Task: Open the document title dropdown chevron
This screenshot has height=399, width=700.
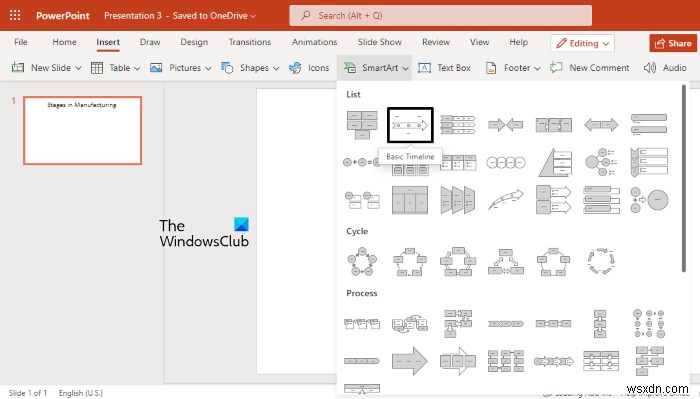Action: click(x=253, y=16)
